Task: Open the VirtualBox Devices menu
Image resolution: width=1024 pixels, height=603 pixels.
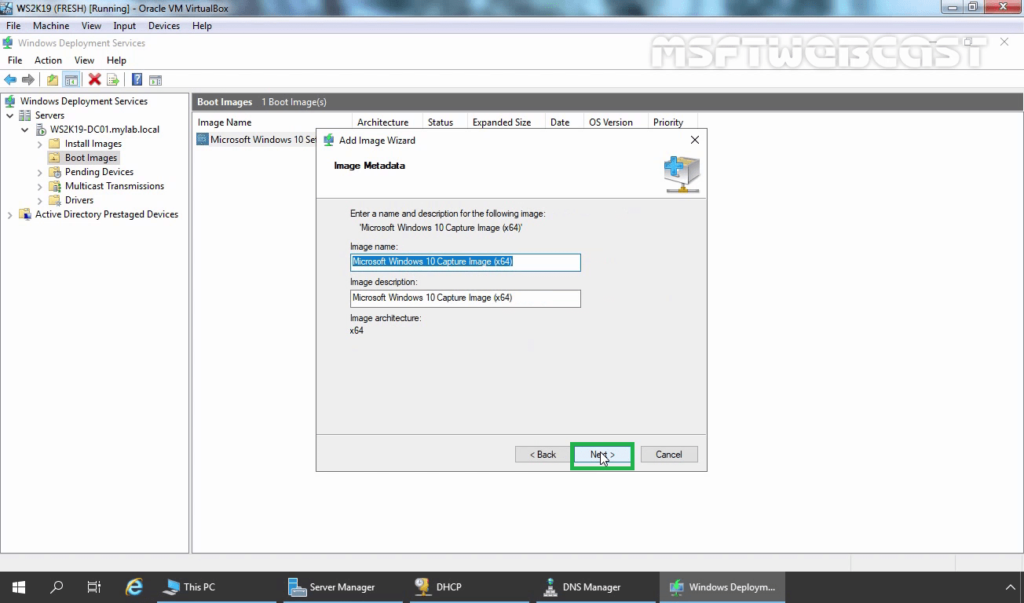Action: pos(163,25)
